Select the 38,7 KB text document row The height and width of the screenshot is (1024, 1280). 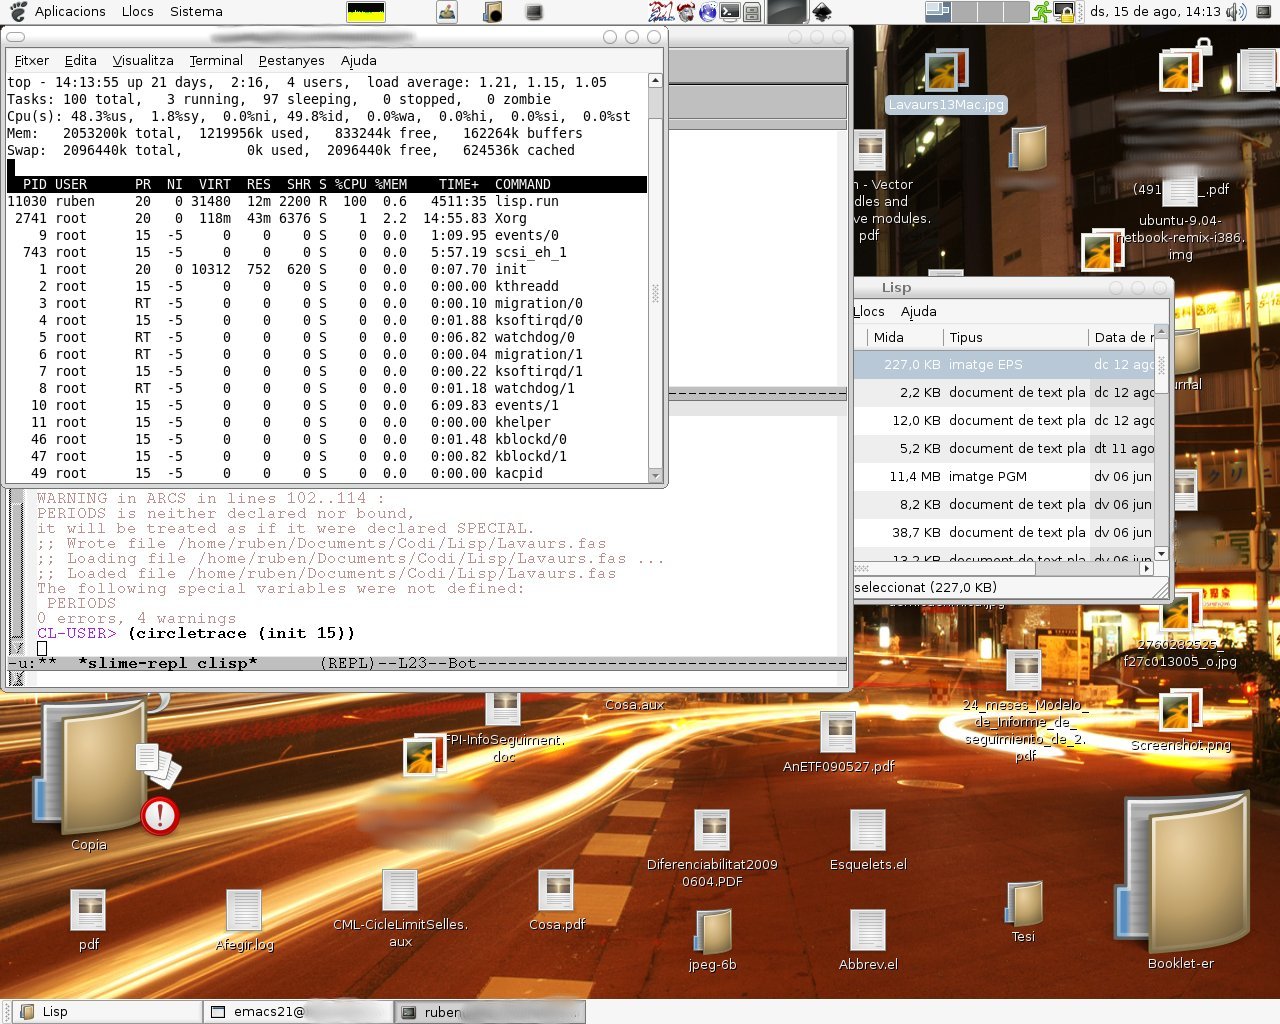[1004, 533]
